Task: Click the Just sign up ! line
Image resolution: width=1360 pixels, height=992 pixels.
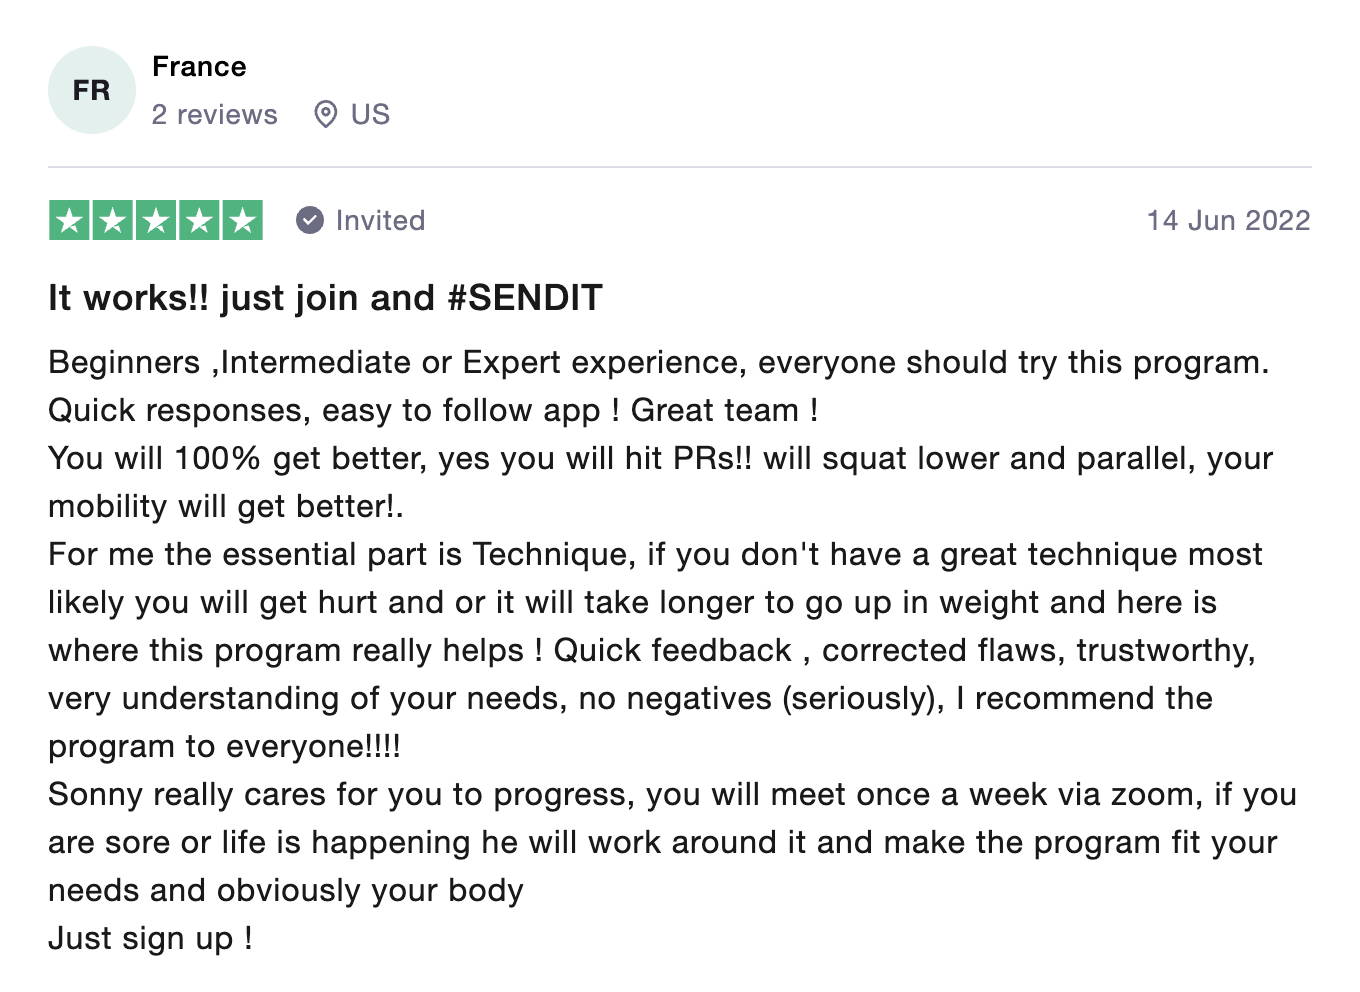Action: click(150, 938)
